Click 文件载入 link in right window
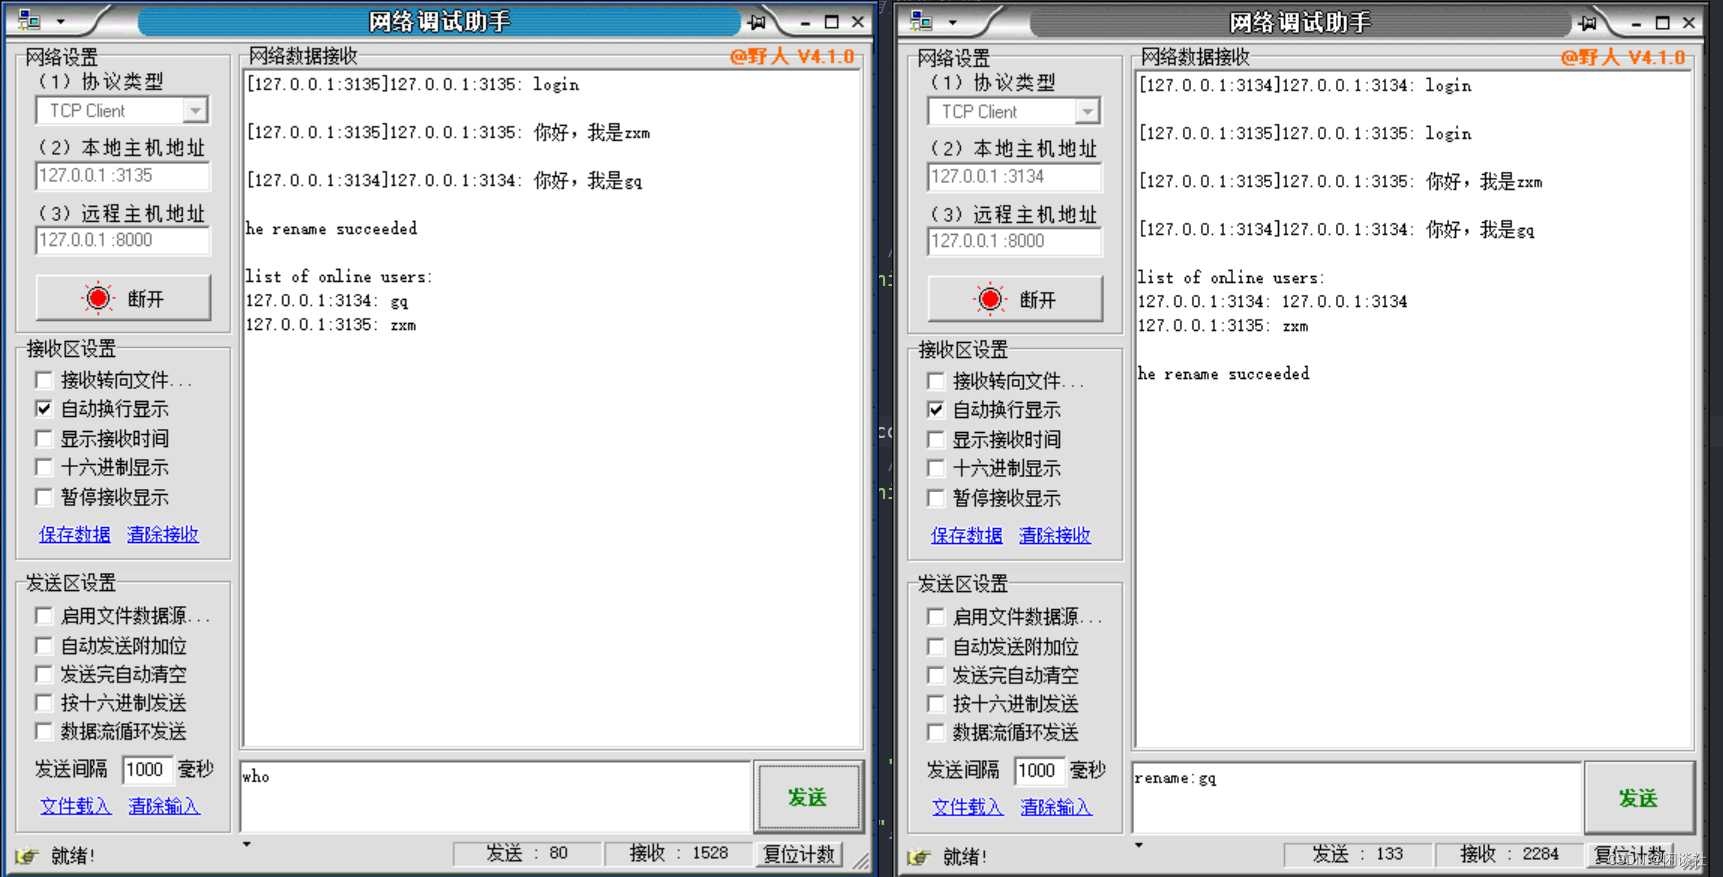 968,807
